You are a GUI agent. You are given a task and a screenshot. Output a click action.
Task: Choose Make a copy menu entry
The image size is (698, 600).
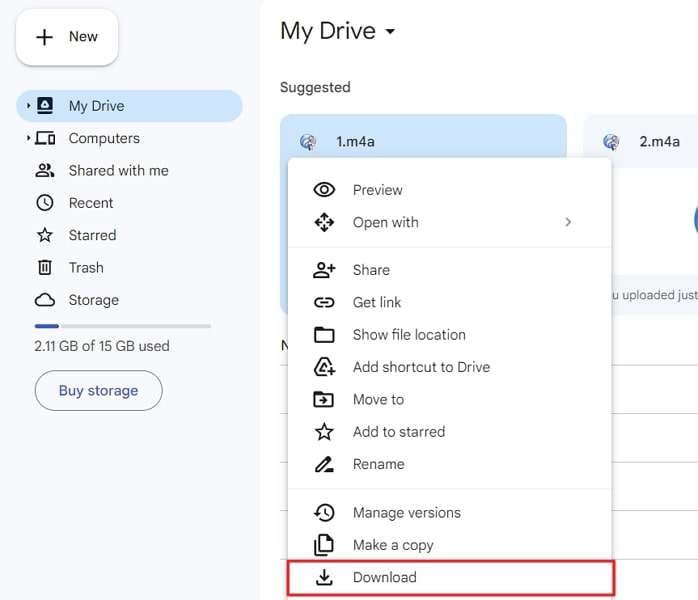(x=392, y=545)
